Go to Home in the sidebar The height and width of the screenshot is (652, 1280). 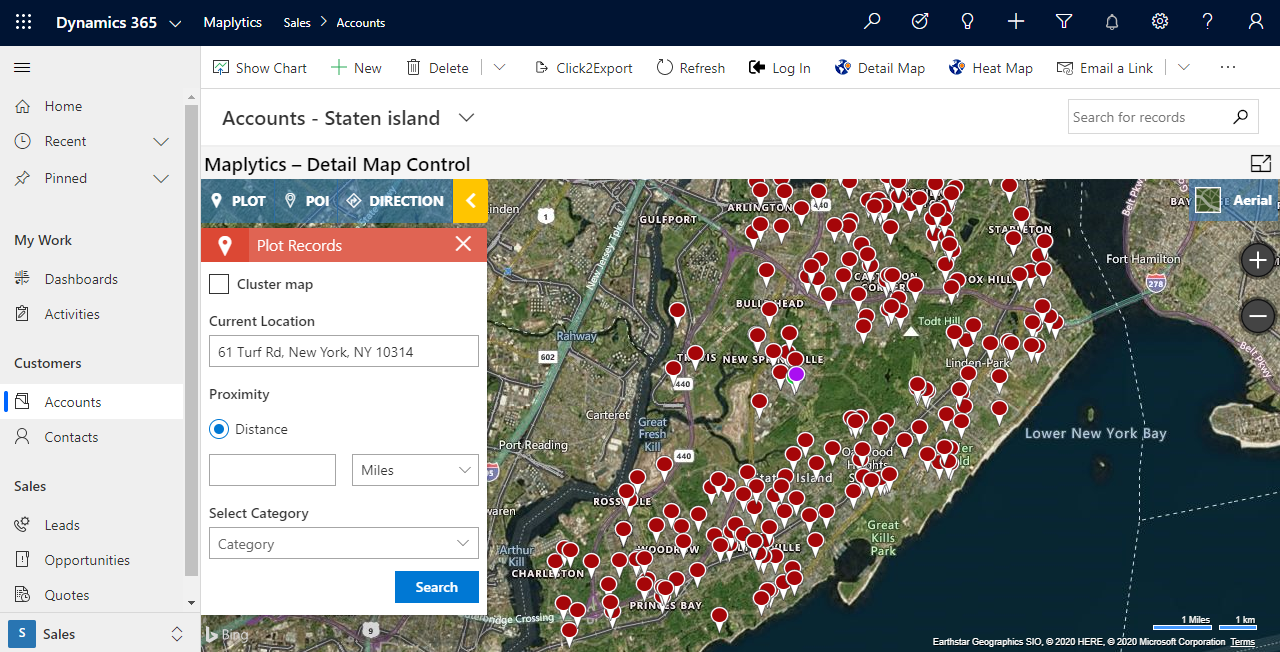[63, 106]
